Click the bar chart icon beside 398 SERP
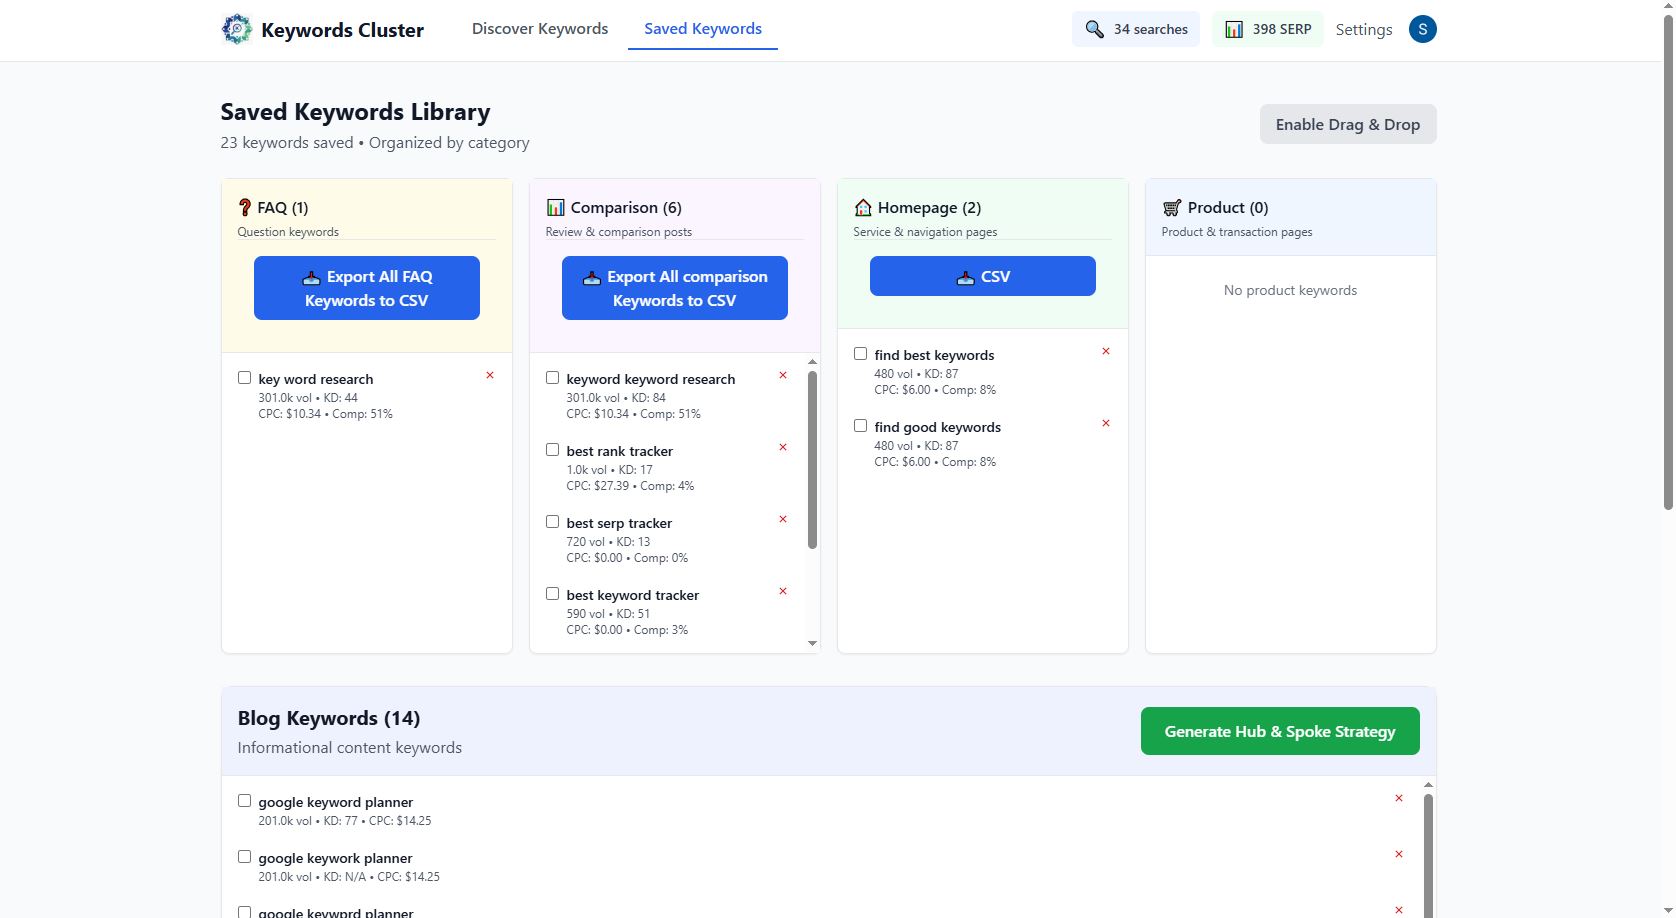1676x918 pixels. [1234, 29]
